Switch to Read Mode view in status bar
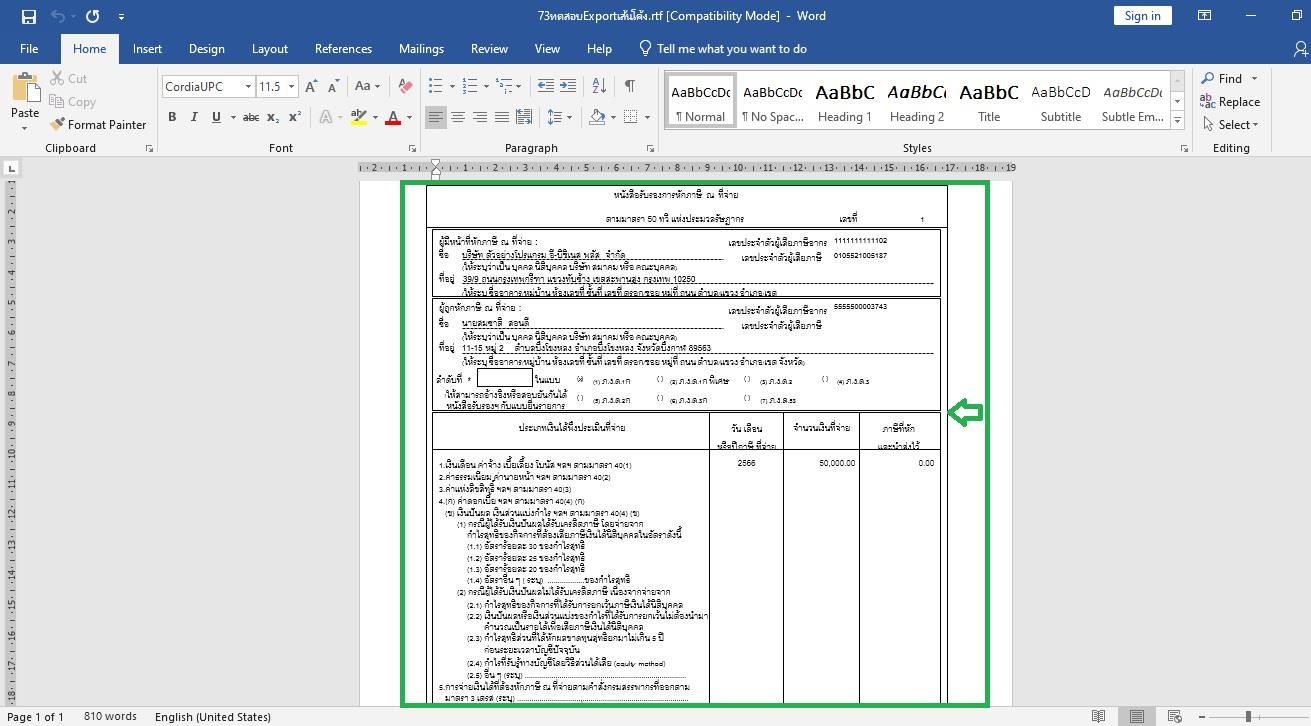The width and height of the screenshot is (1311, 726). coord(1099,716)
